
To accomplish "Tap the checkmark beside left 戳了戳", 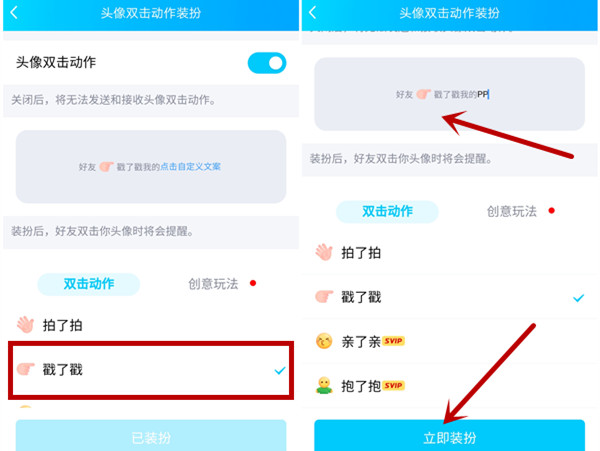I will (x=280, y=370).
